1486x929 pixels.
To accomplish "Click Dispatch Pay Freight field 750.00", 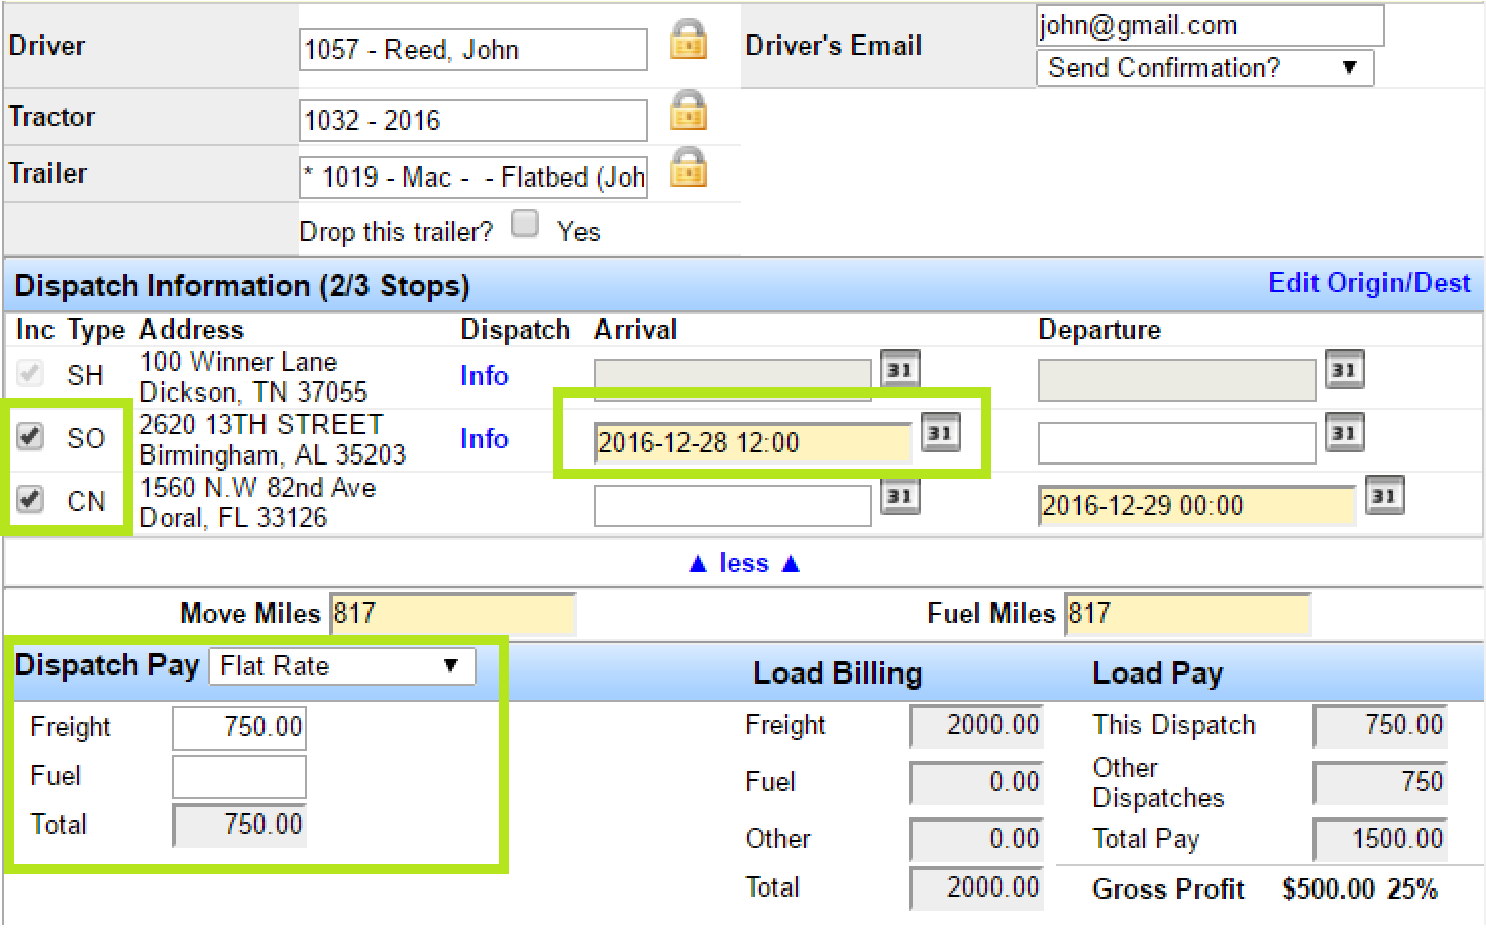I will click(x=239, y=727).
